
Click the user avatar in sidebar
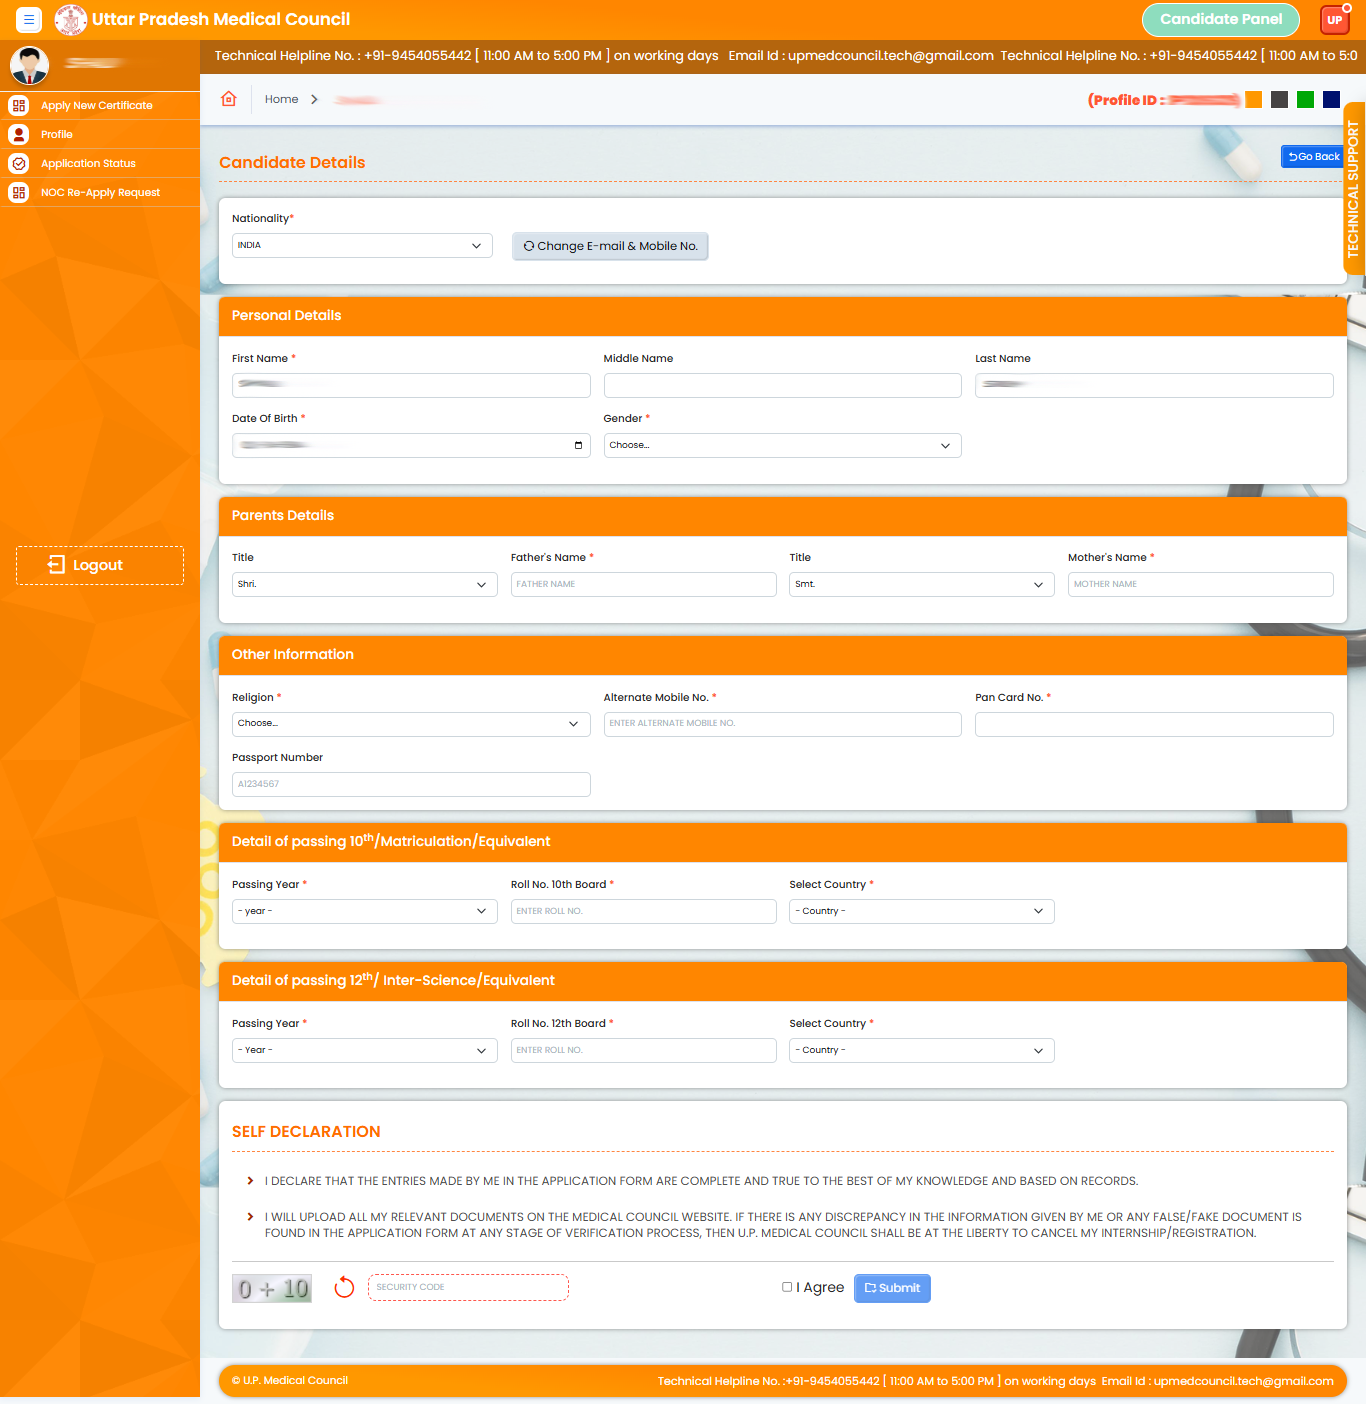[29, 65]
